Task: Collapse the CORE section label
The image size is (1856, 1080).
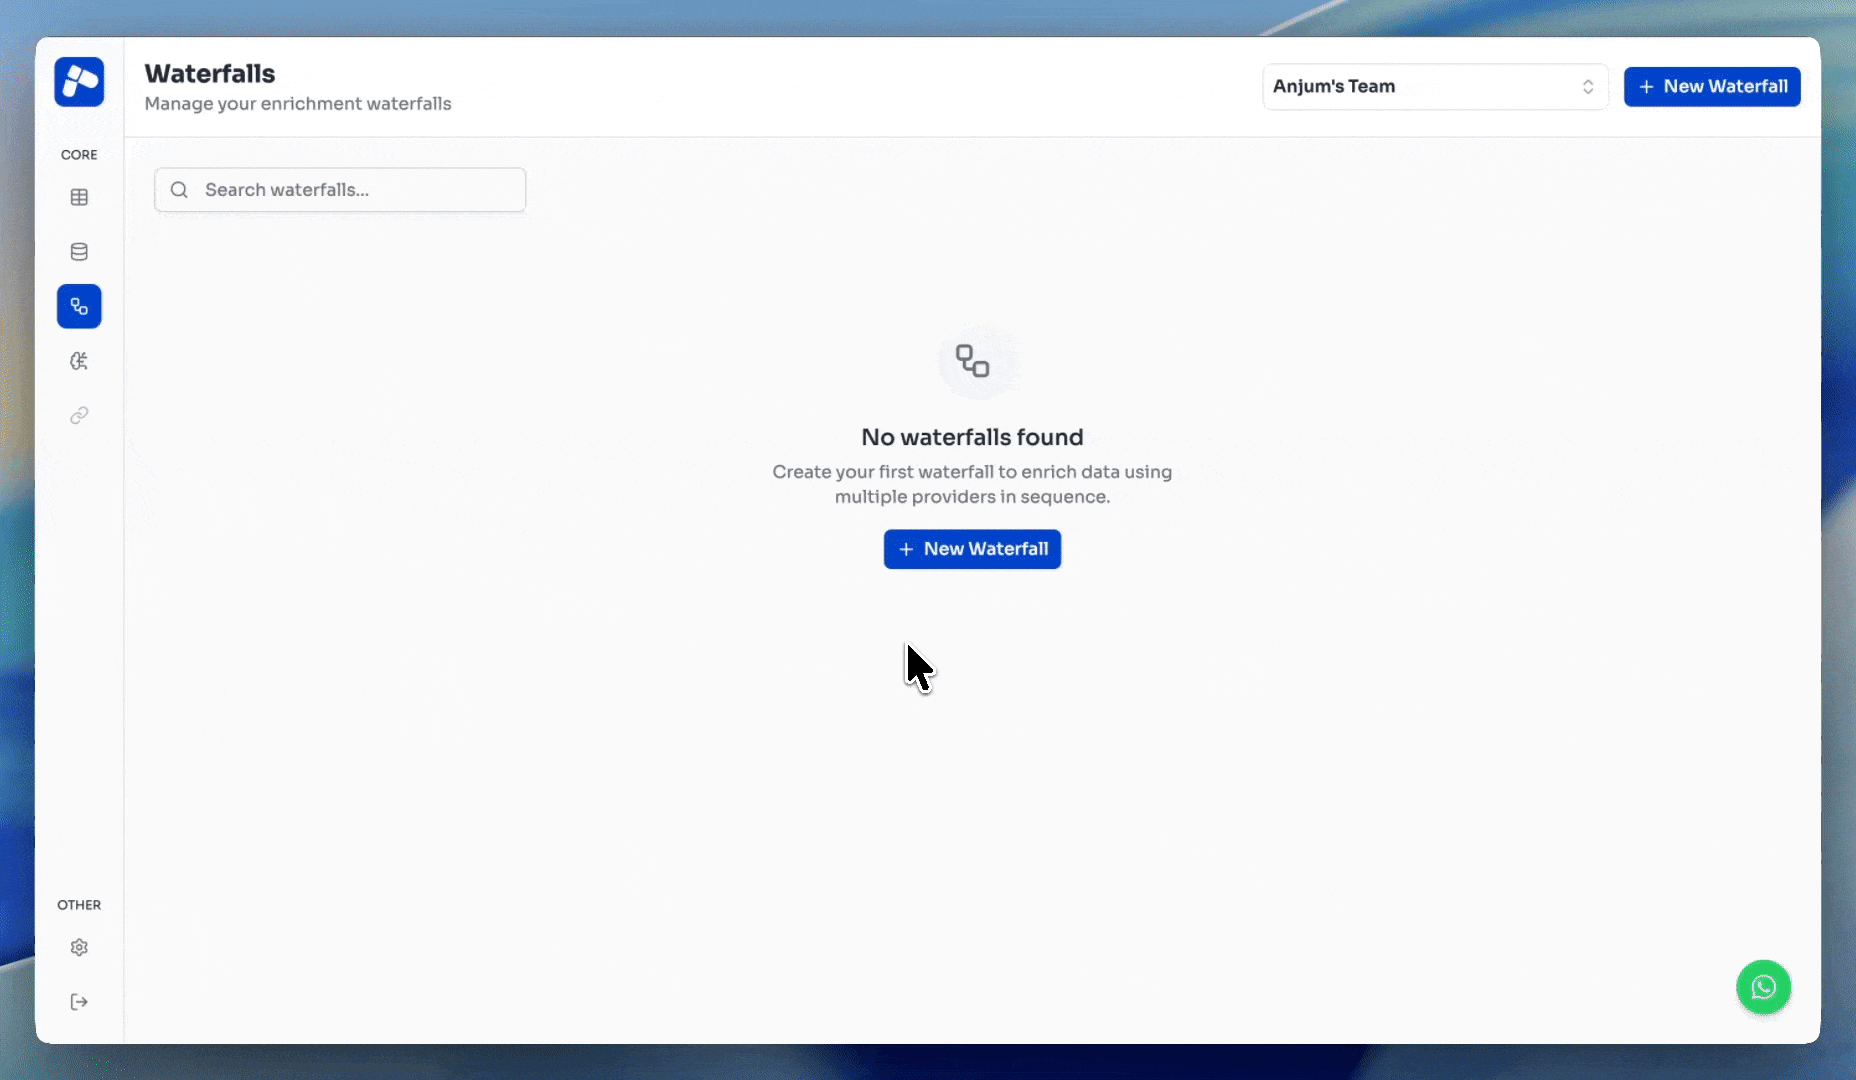Action: (x=79, y=154)
